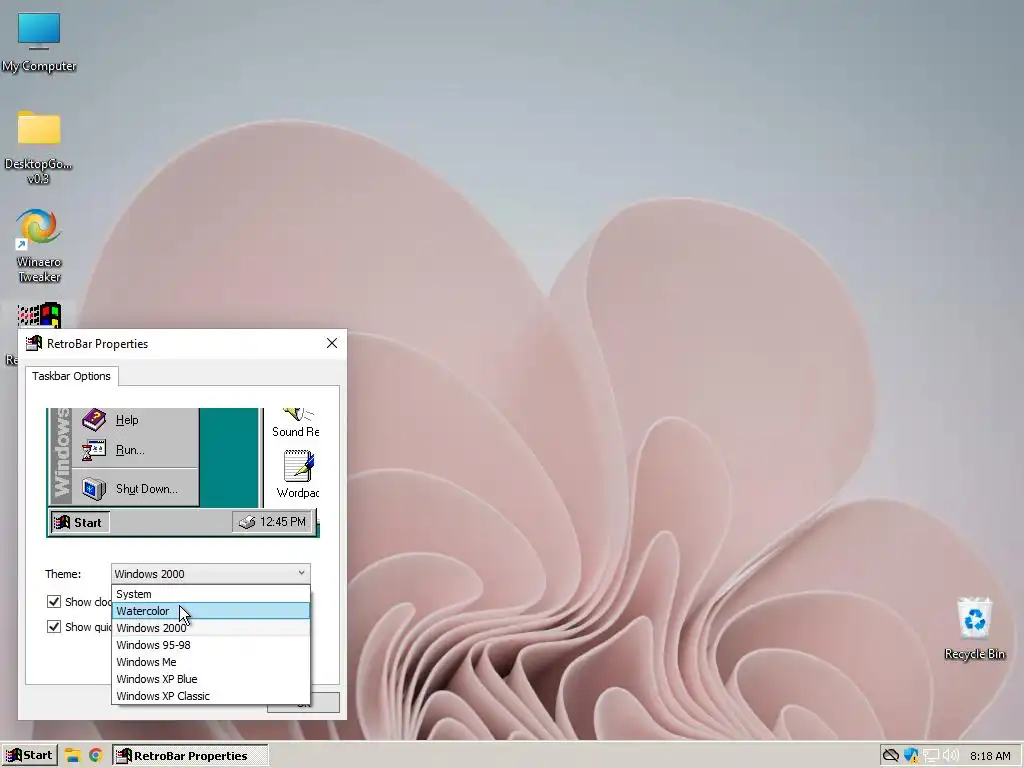This screenshot has width=1024, height=768.
Task: Click the theme preview image
Action: click(183, 473)
